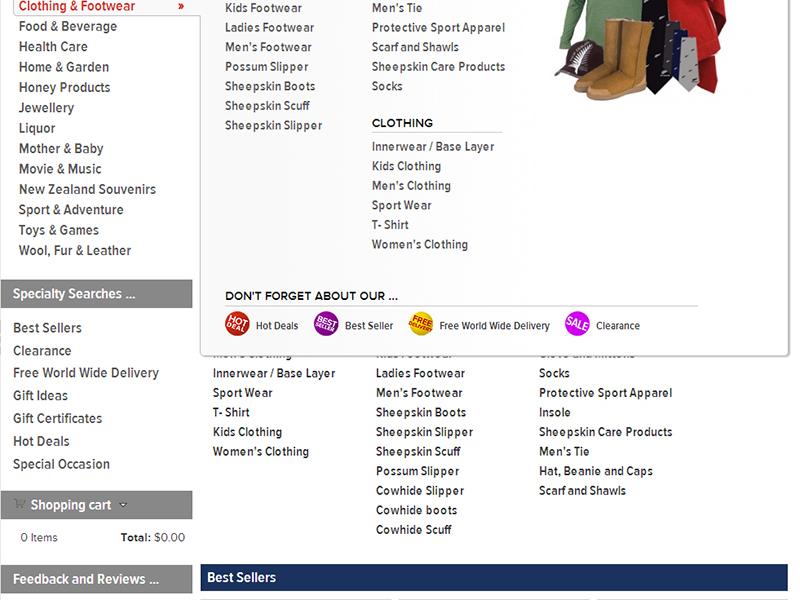800x600 pixels.
Task: Click the Cowhide boots link
Action: click(416, 510)
